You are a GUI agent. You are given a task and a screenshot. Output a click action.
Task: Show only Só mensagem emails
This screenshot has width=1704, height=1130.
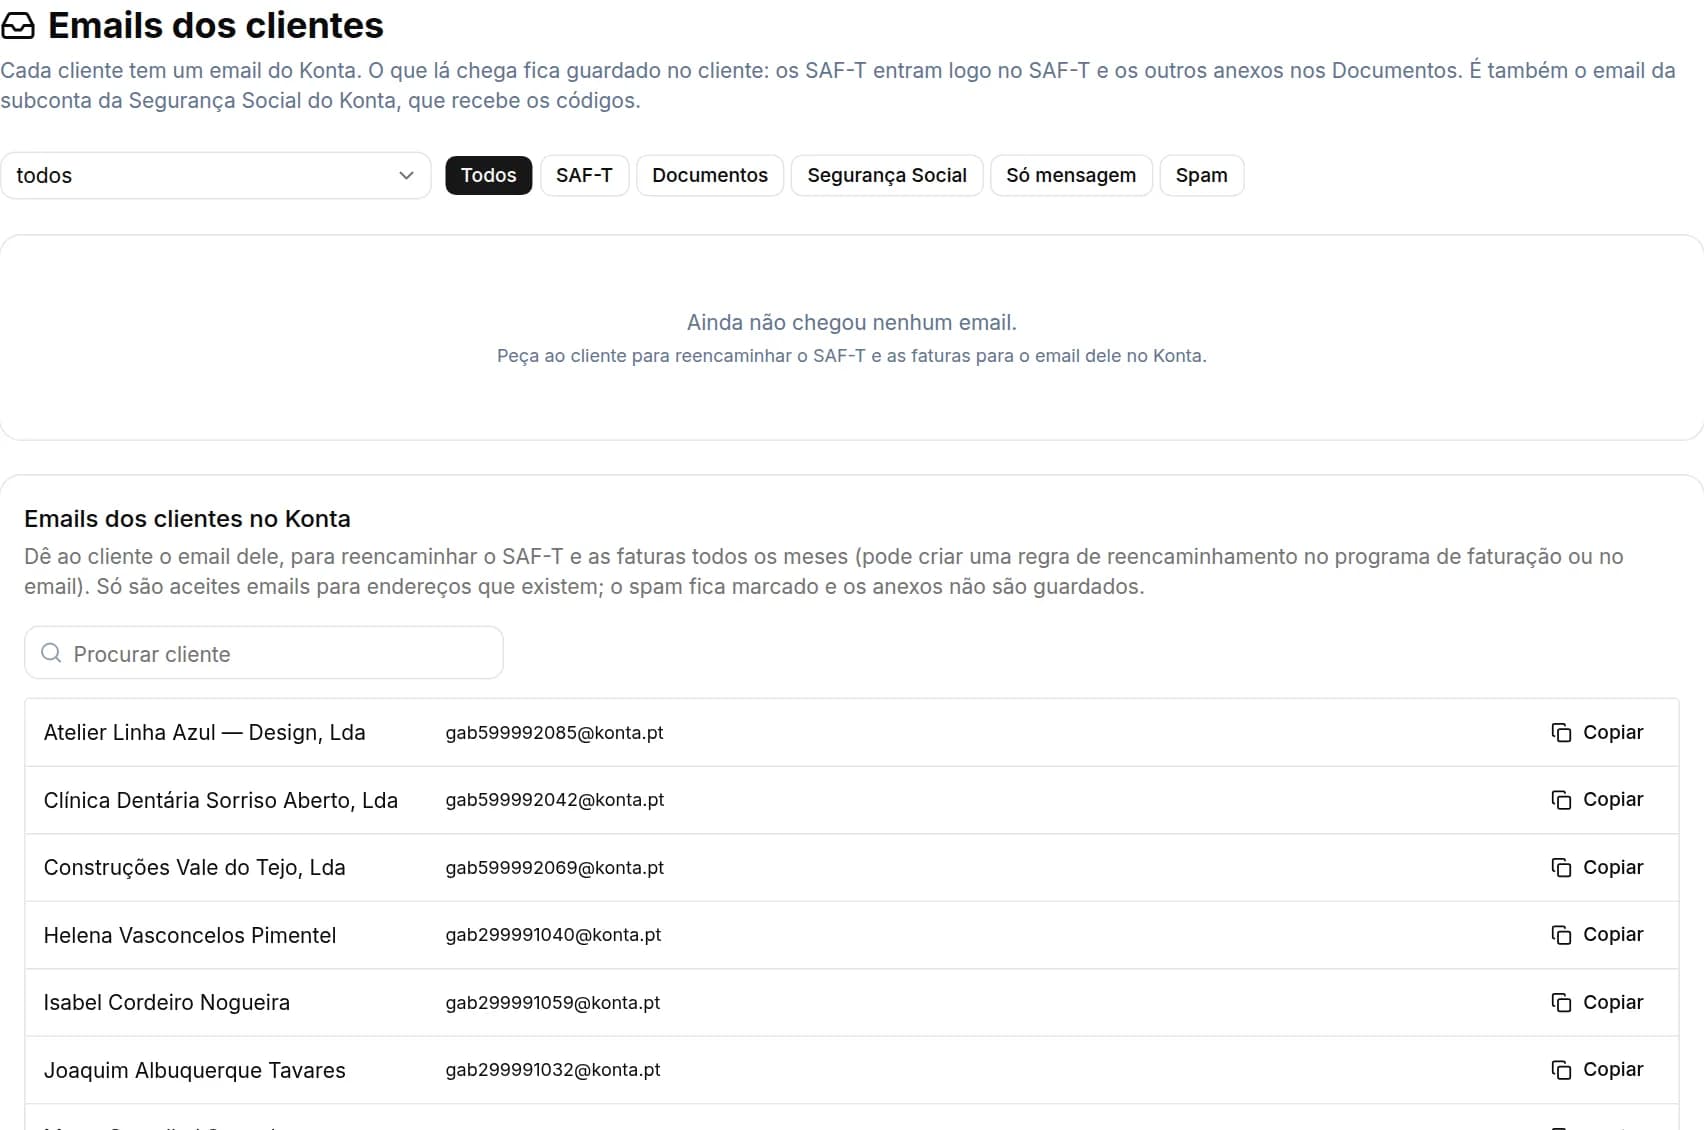[1071, 176]
